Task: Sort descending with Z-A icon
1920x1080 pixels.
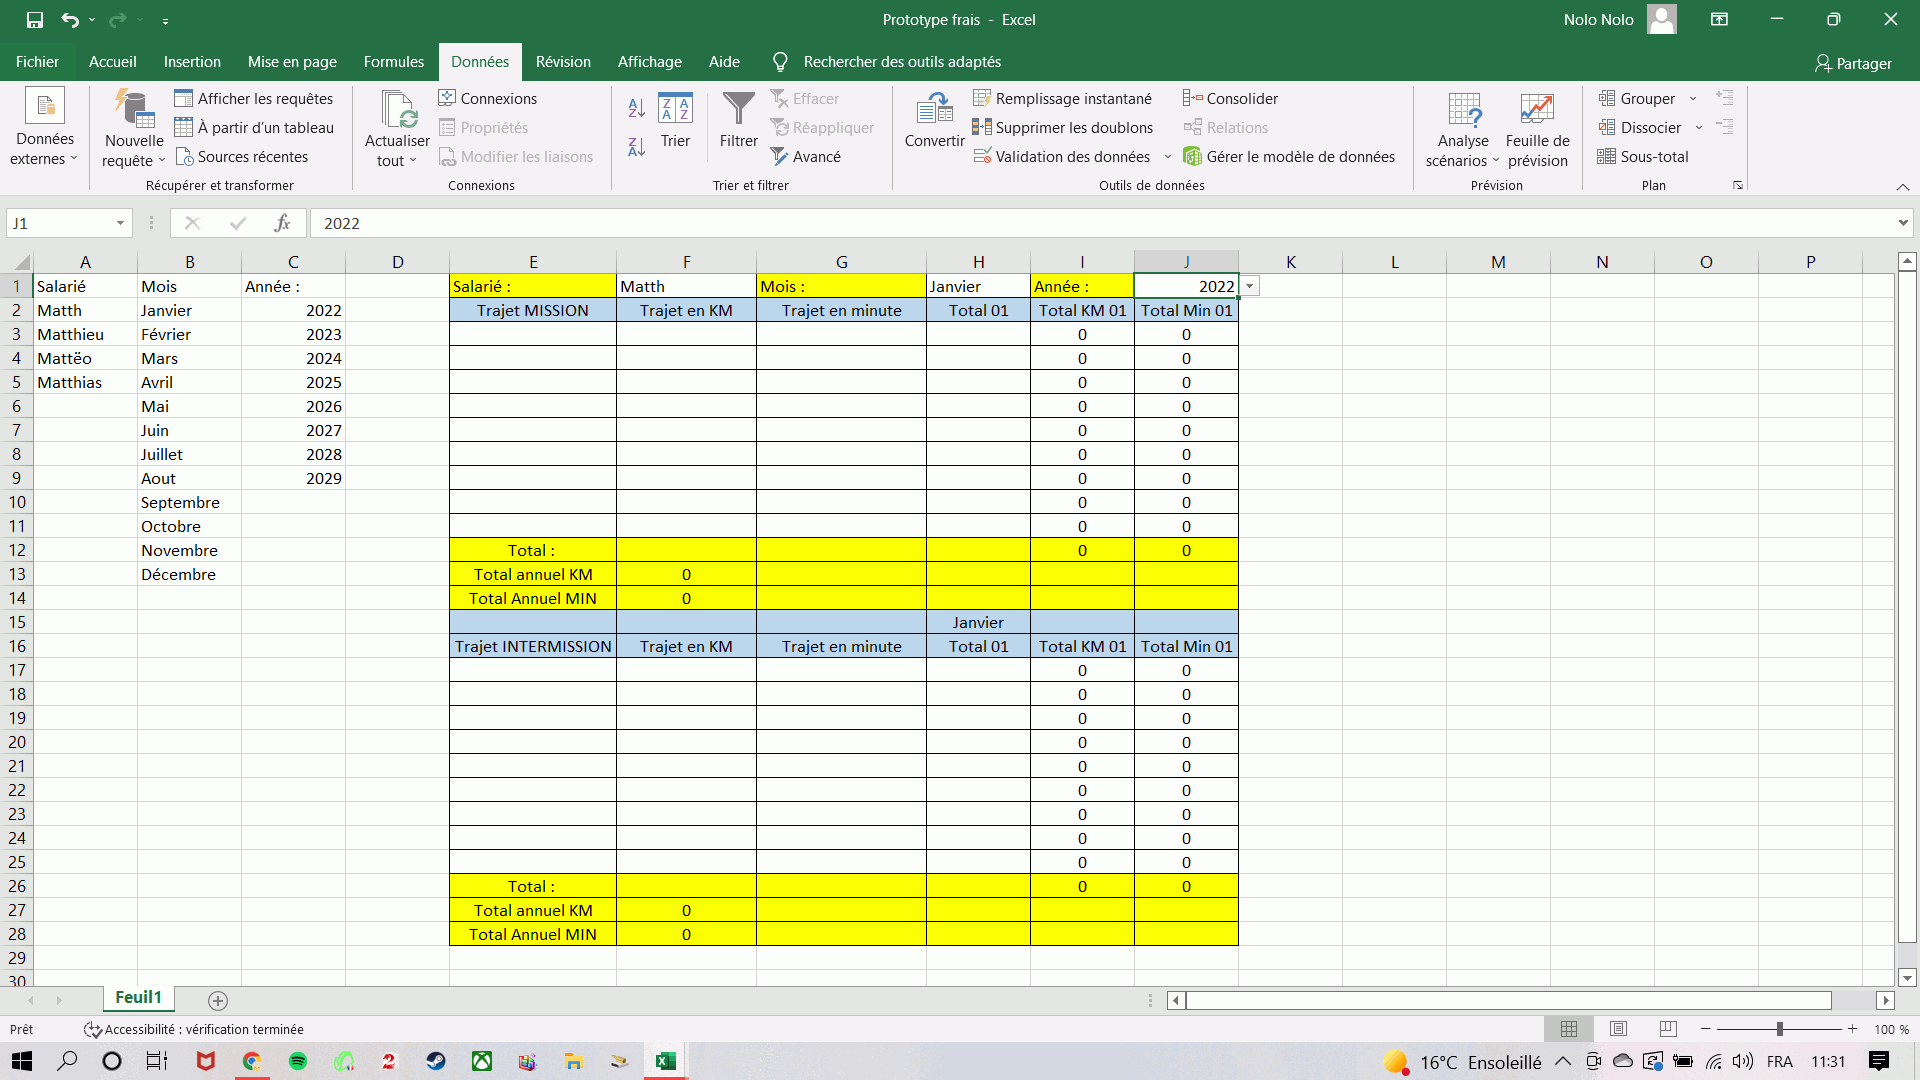Action: (636, 148)
